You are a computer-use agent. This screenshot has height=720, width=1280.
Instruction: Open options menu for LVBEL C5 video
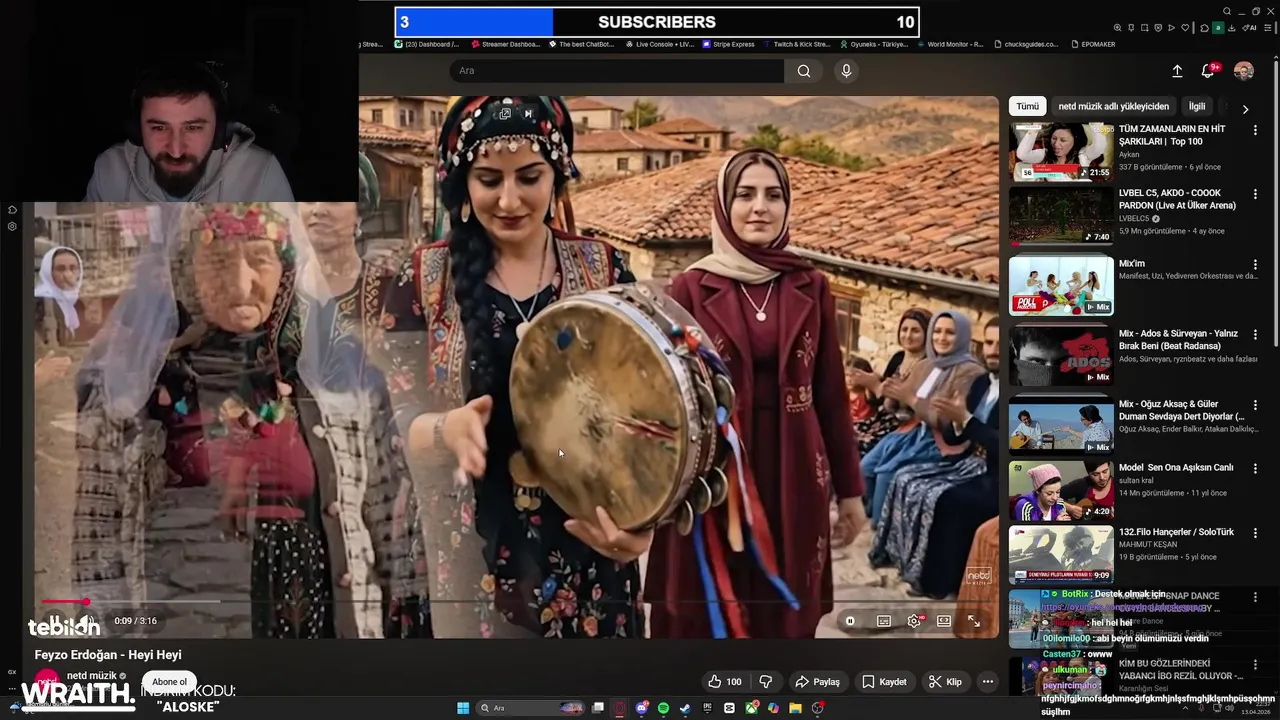click(x=1255, y=194)
